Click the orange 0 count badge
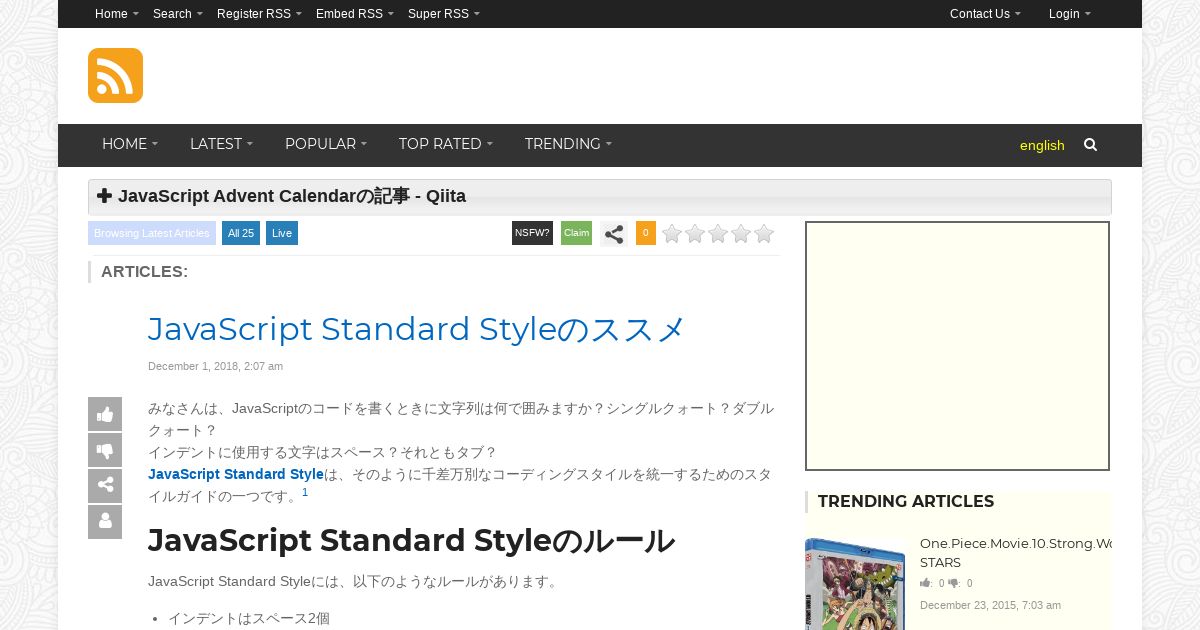This screenshot has width=1200, height=630. (x=646, y=233)
